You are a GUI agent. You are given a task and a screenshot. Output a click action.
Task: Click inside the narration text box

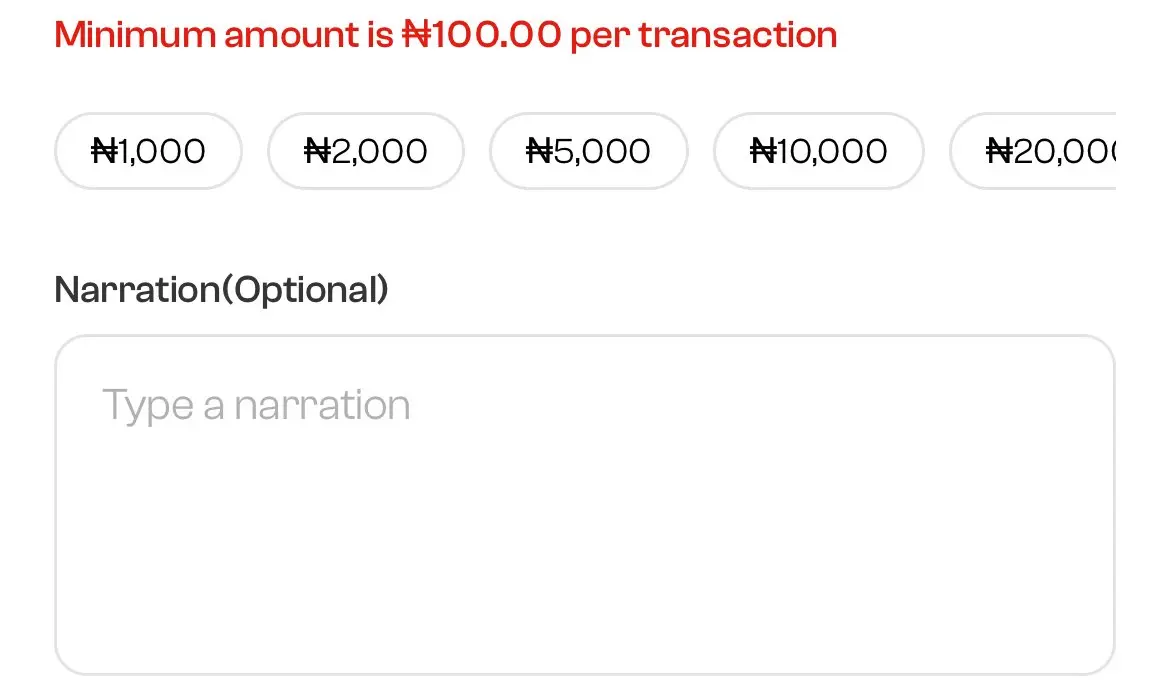584,505
